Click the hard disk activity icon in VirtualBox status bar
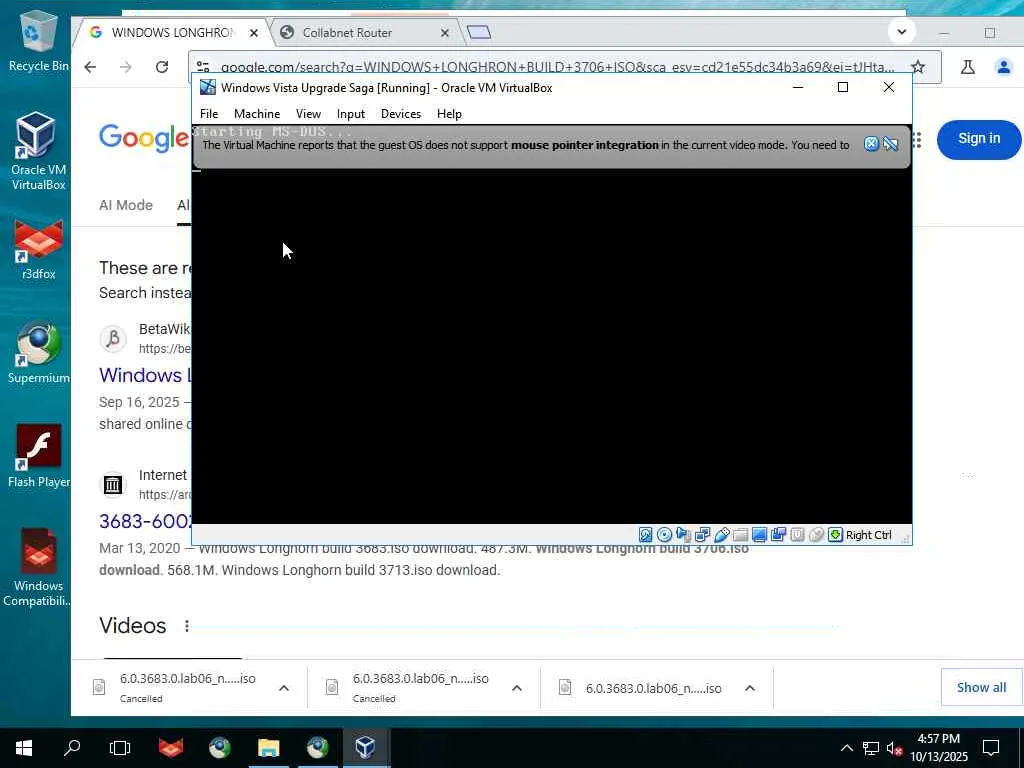The height and width of the screenshot is (768, 1024). (x=645, y=535)
